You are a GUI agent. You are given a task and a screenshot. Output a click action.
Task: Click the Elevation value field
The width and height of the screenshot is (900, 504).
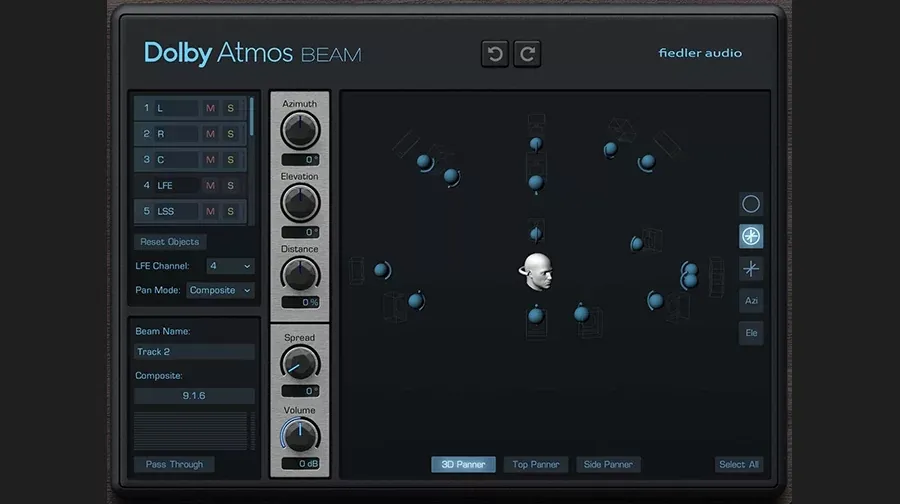tap(300, 232)
